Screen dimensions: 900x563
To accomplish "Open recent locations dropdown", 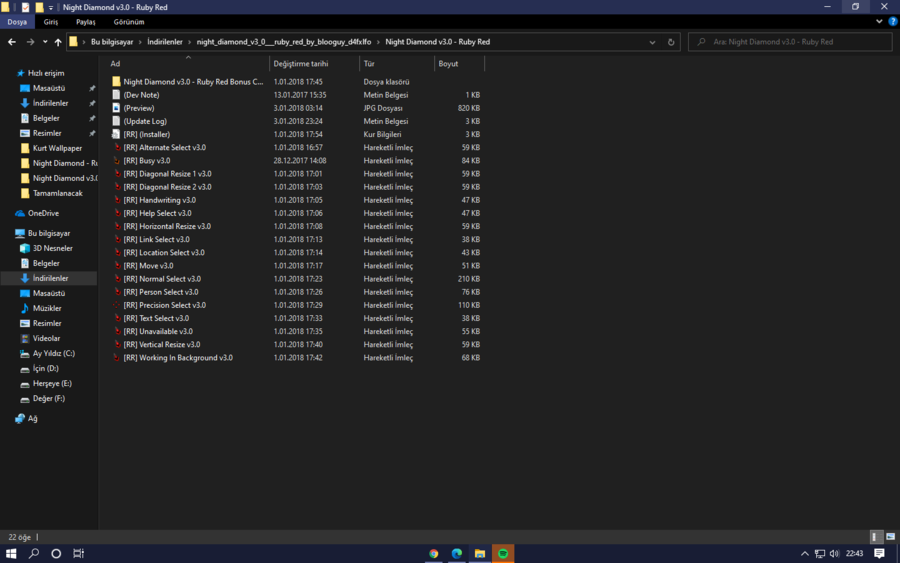I will [x=45, y=42].
